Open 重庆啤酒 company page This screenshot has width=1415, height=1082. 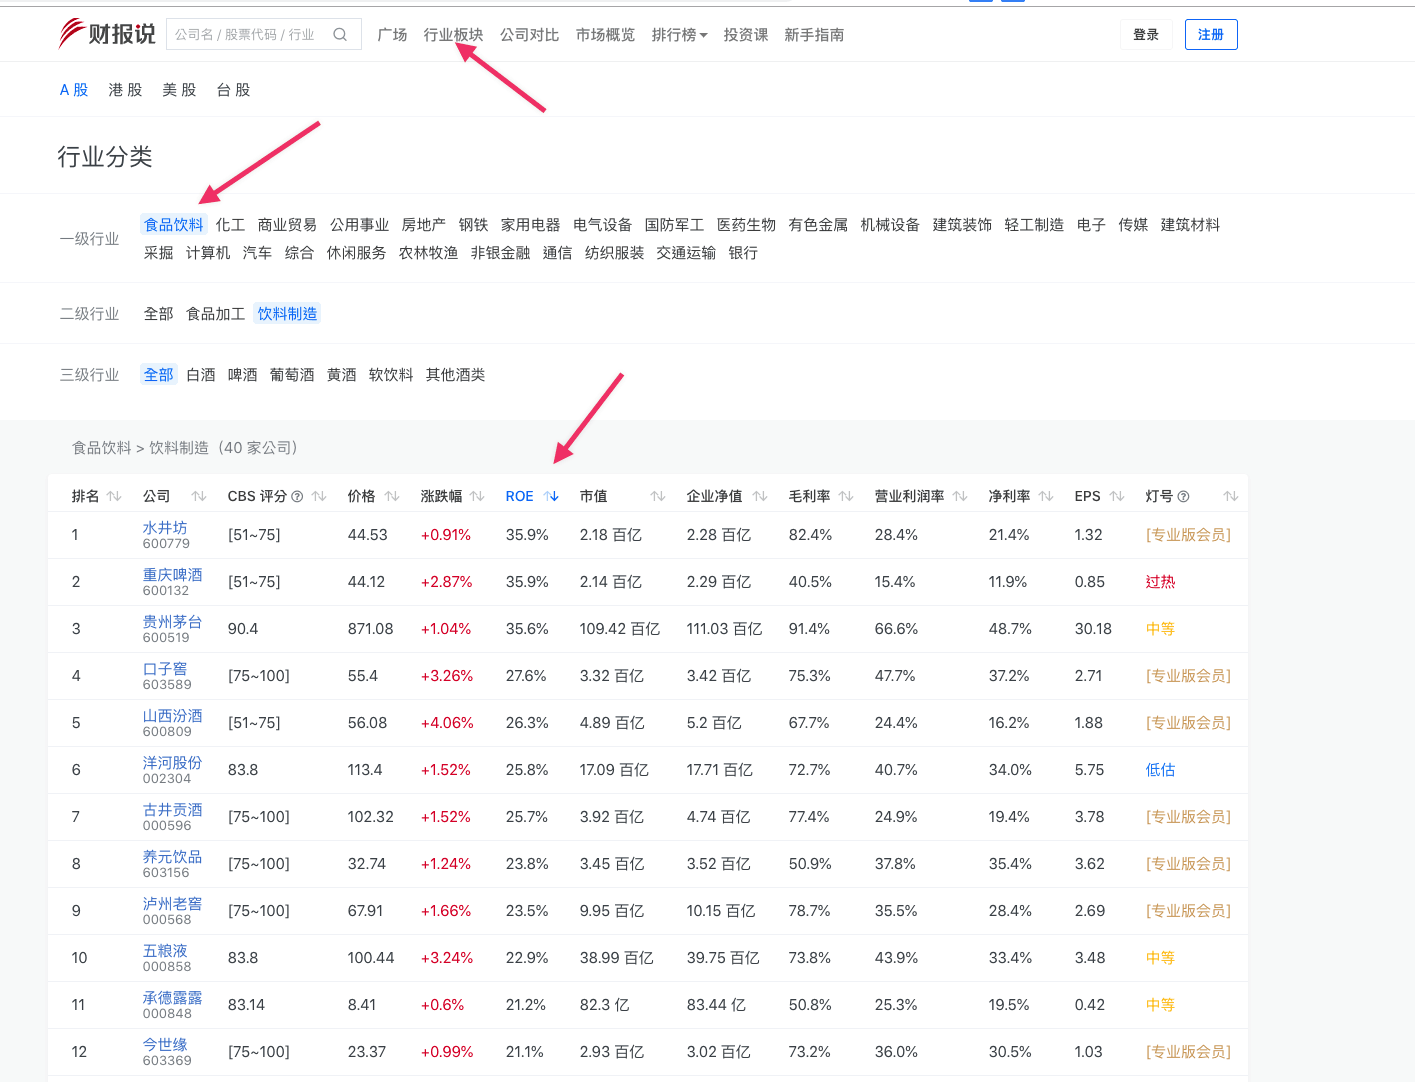click(172, 574)
